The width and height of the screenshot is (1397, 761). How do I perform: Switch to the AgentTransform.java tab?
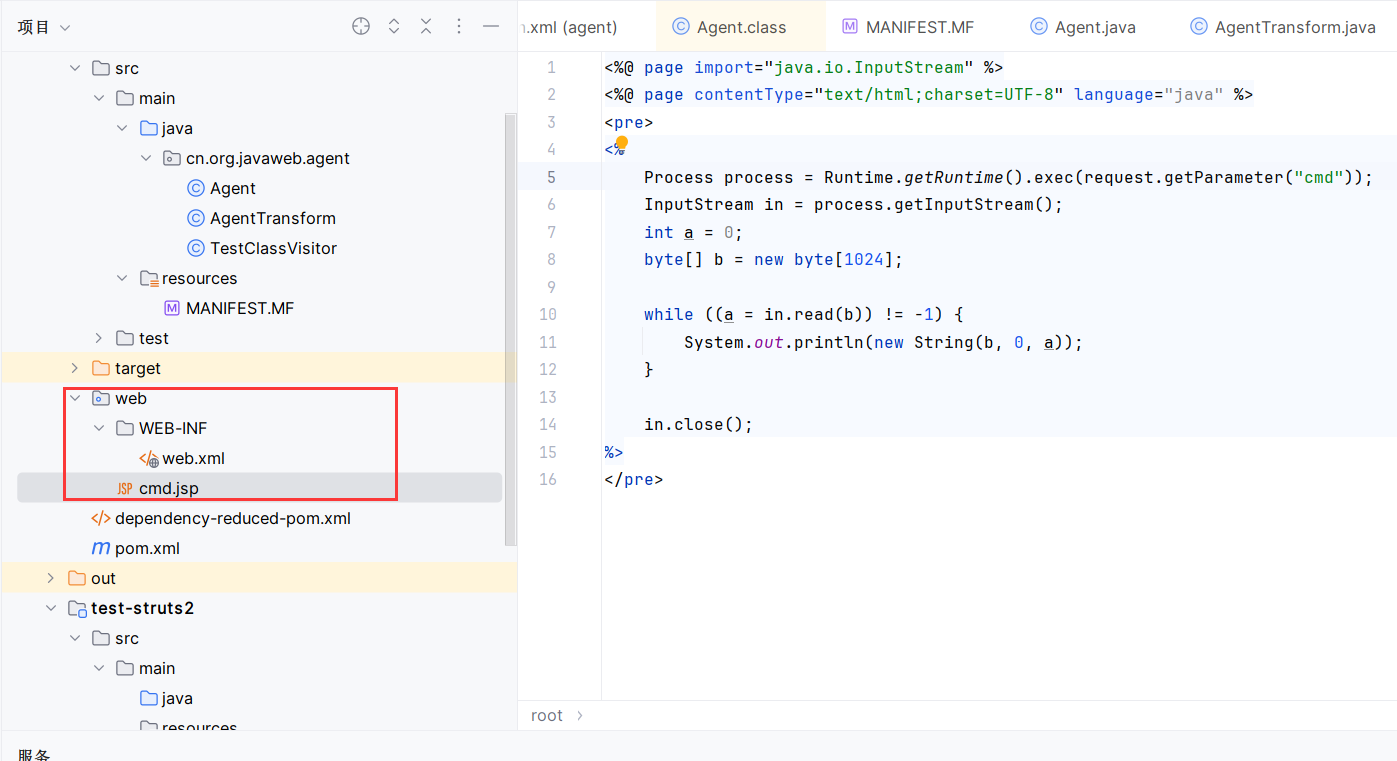tap(1285, 27)
